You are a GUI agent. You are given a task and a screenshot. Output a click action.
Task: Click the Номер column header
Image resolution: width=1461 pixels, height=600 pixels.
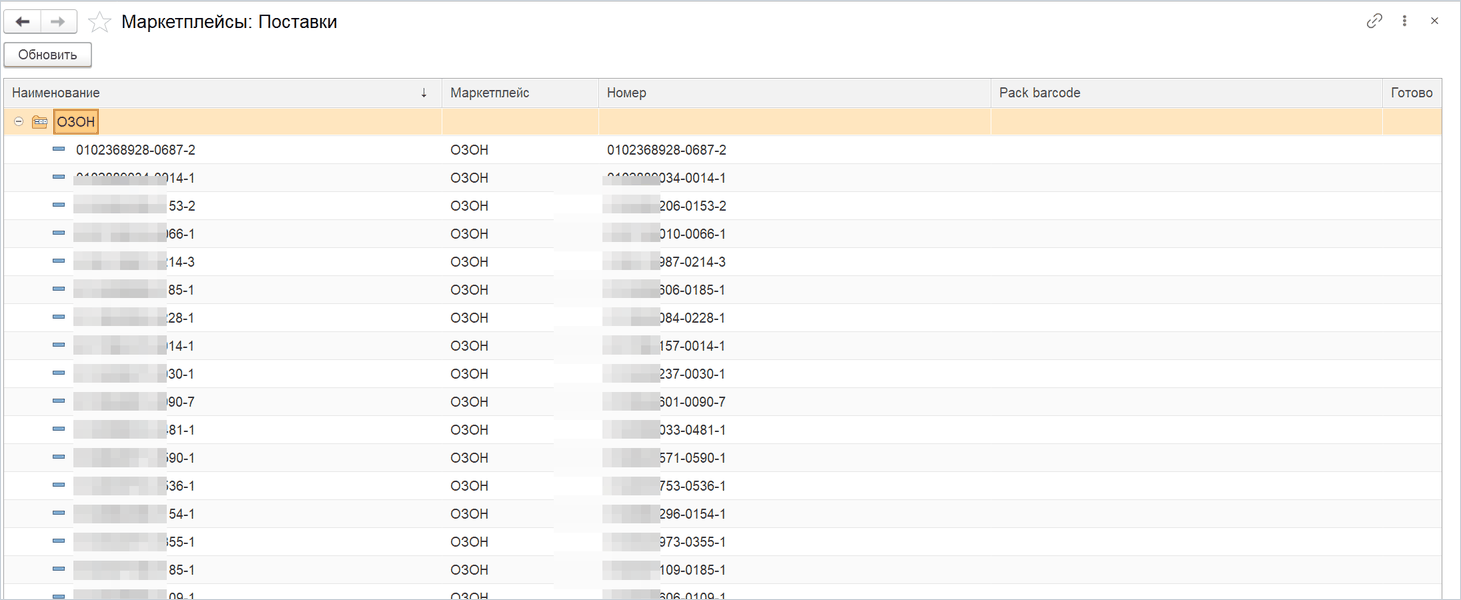click(794, 93)
